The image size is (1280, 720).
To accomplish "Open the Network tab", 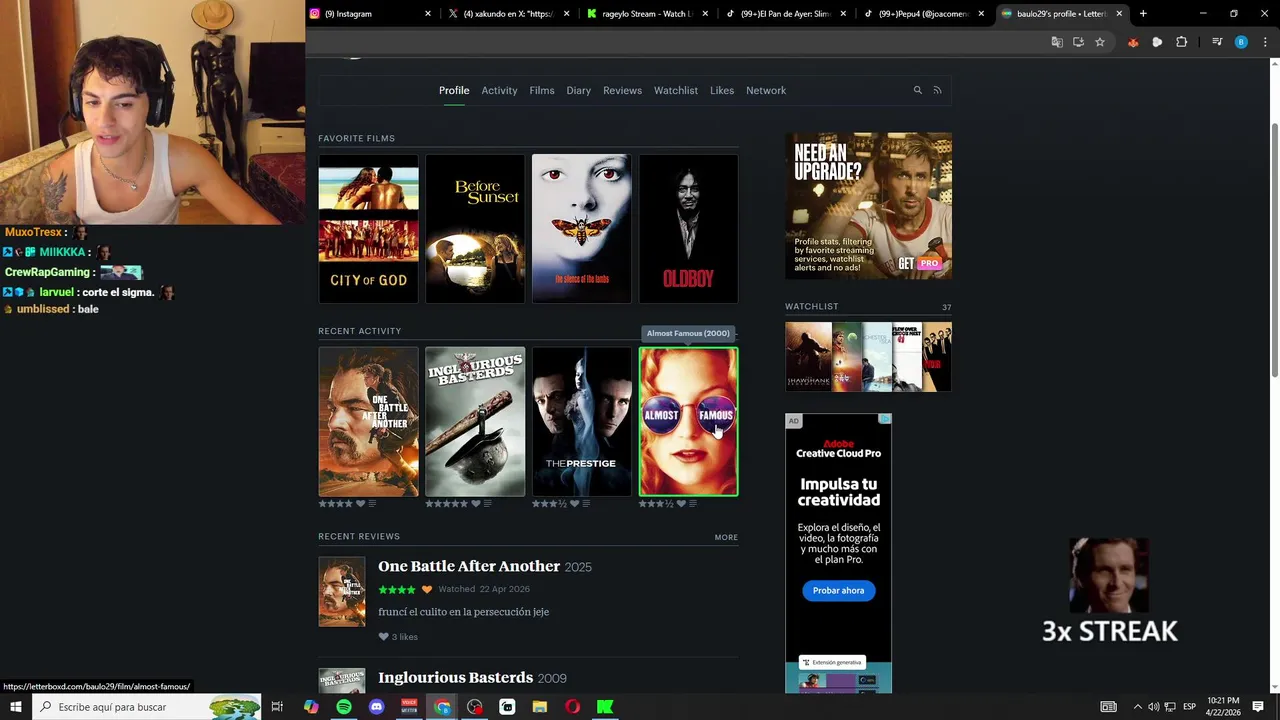I will [x=766, y=90].
